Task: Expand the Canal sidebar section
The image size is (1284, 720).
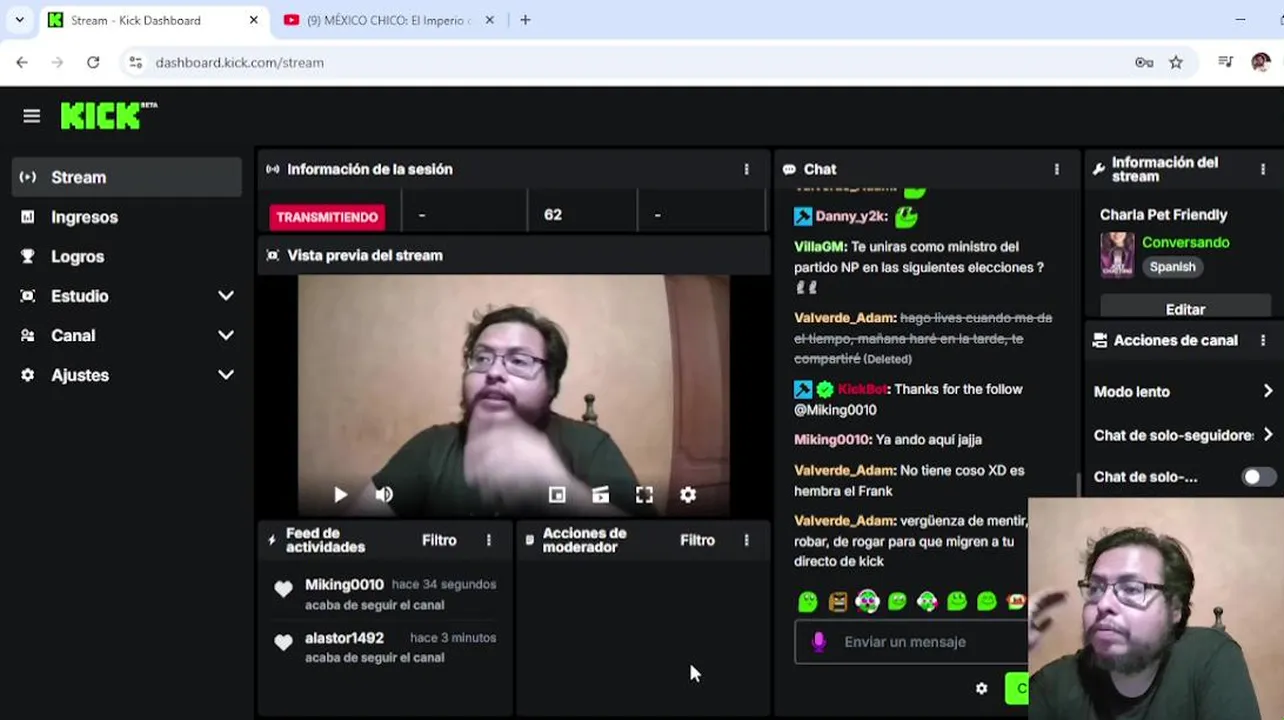Action: coord(127,336)
